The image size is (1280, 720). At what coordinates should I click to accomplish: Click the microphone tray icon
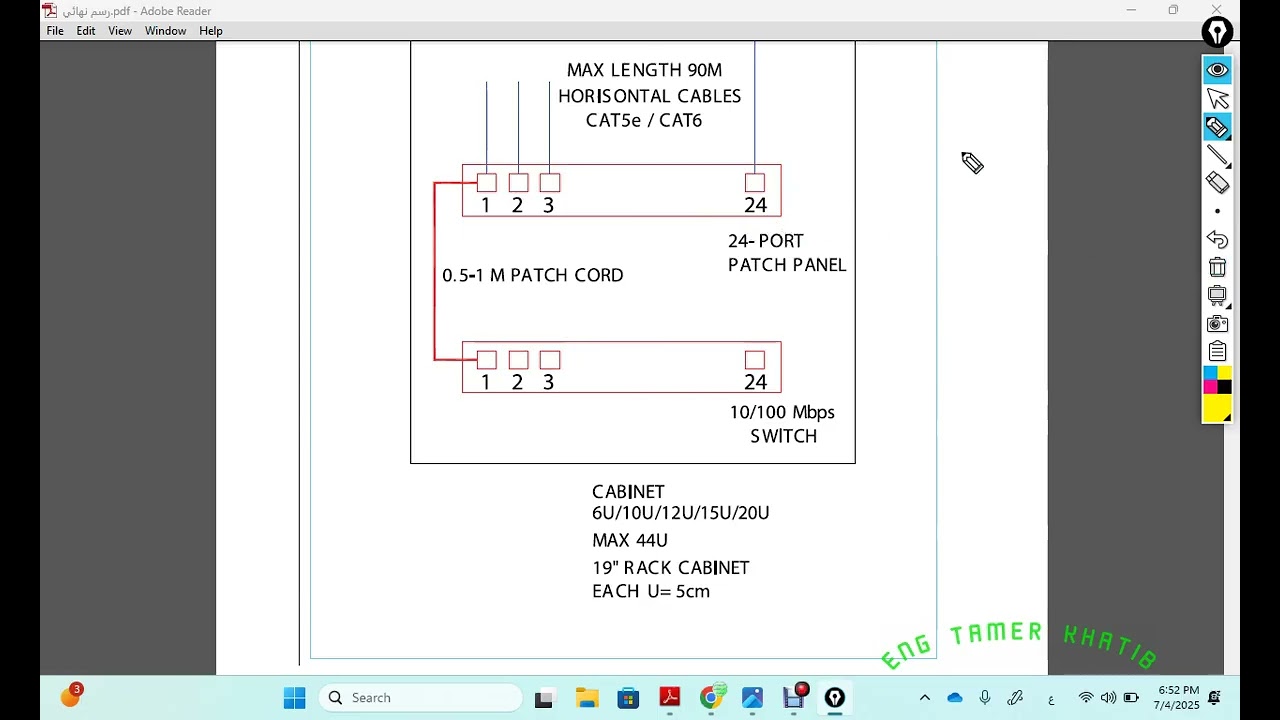point(985,698)
